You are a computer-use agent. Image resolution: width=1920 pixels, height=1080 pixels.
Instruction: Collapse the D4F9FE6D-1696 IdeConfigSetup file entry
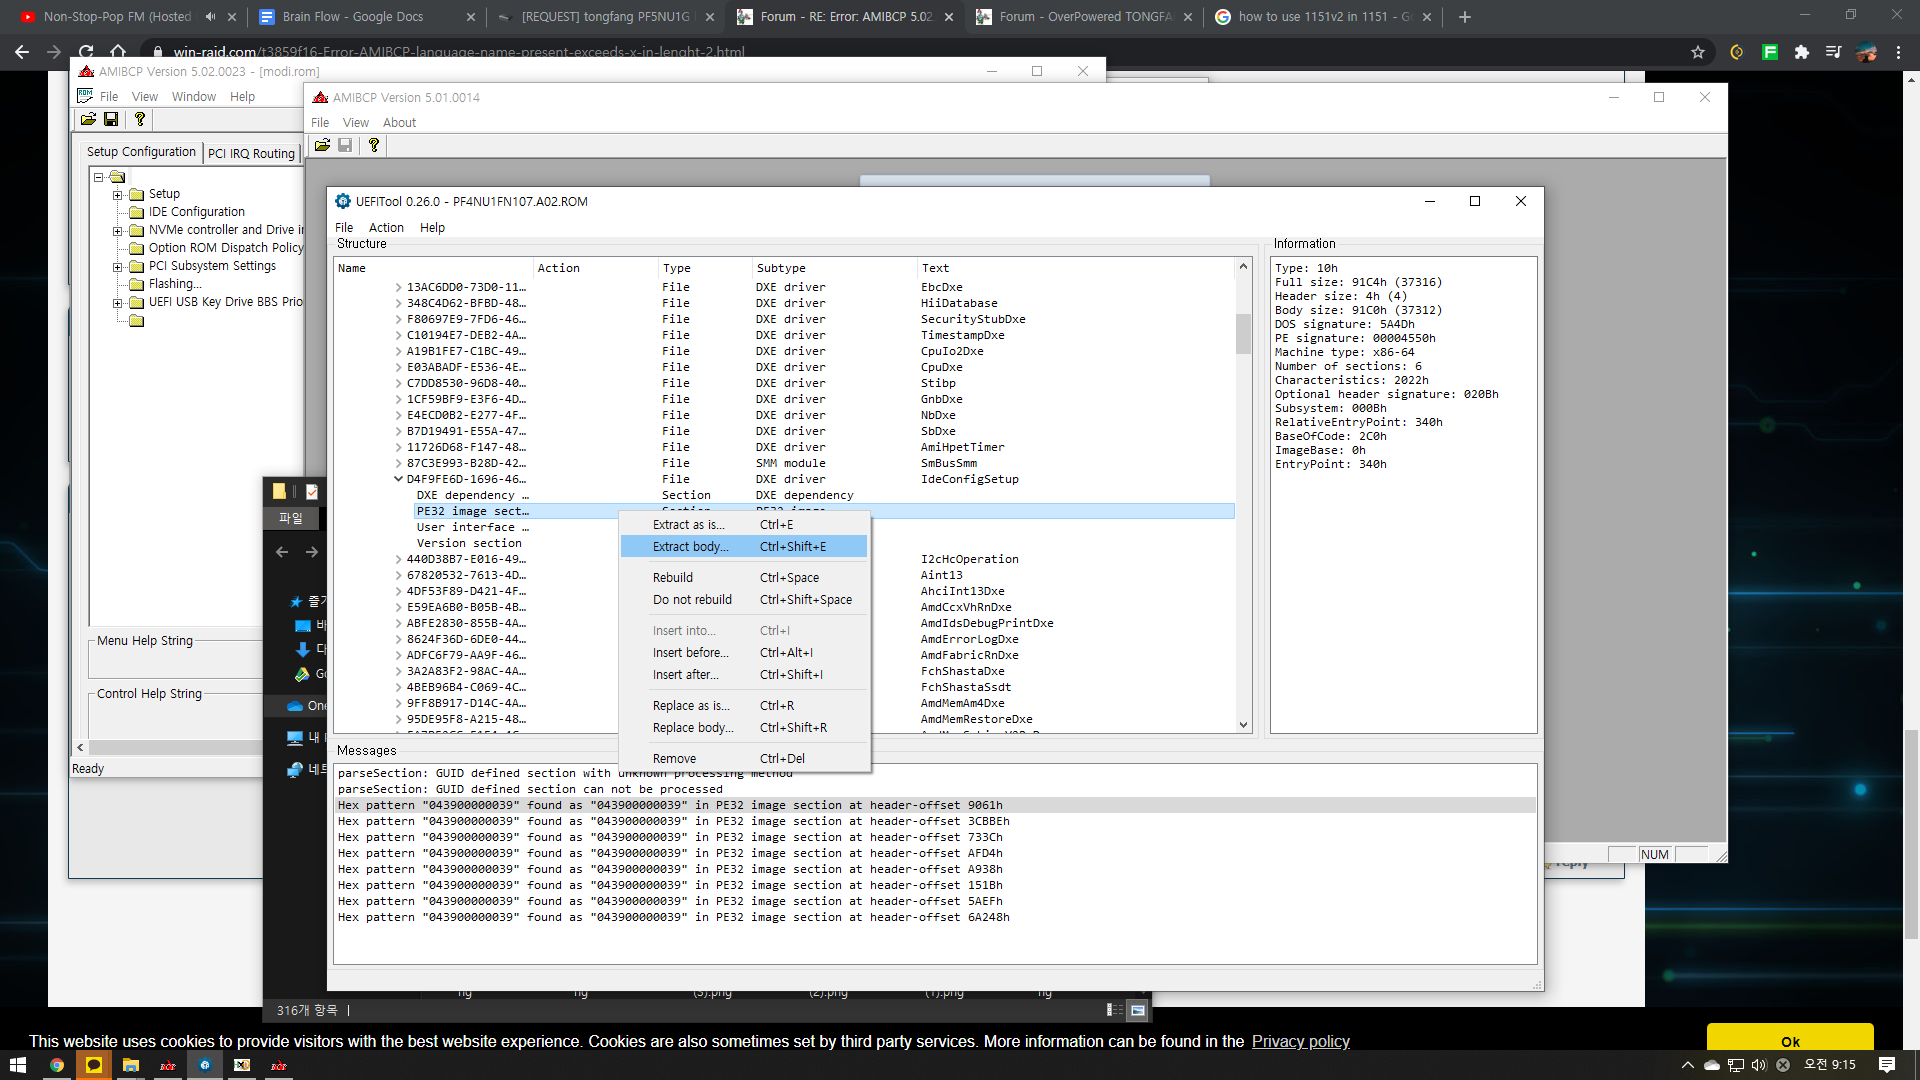(398, 479)
